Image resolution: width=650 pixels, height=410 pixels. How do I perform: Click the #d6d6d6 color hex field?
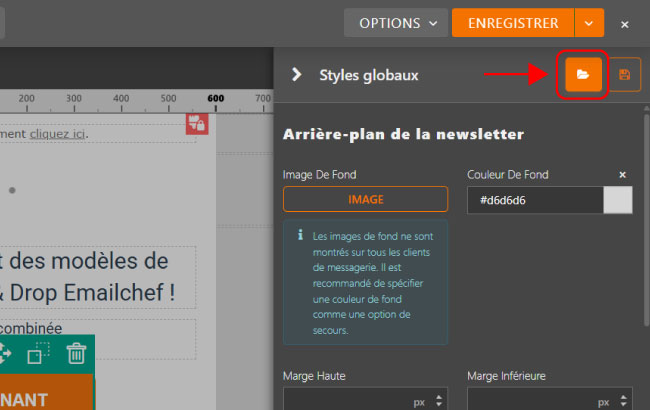point(535,200)
